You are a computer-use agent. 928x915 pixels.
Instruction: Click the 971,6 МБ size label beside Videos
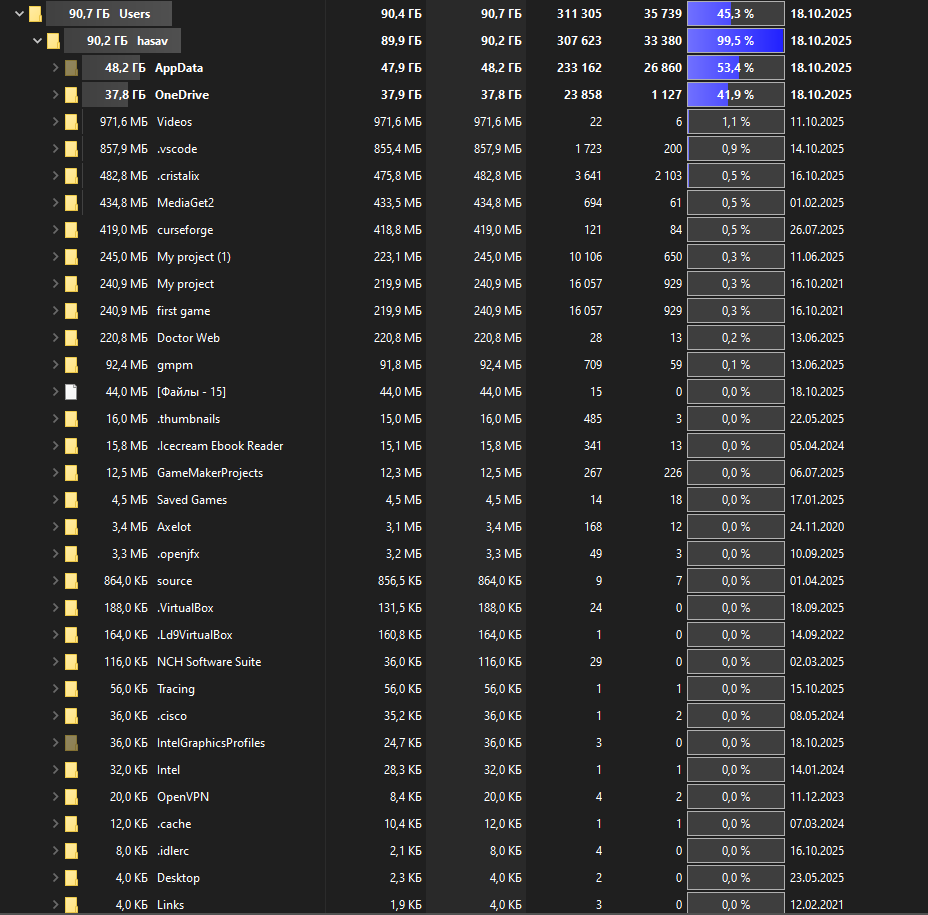124,122
